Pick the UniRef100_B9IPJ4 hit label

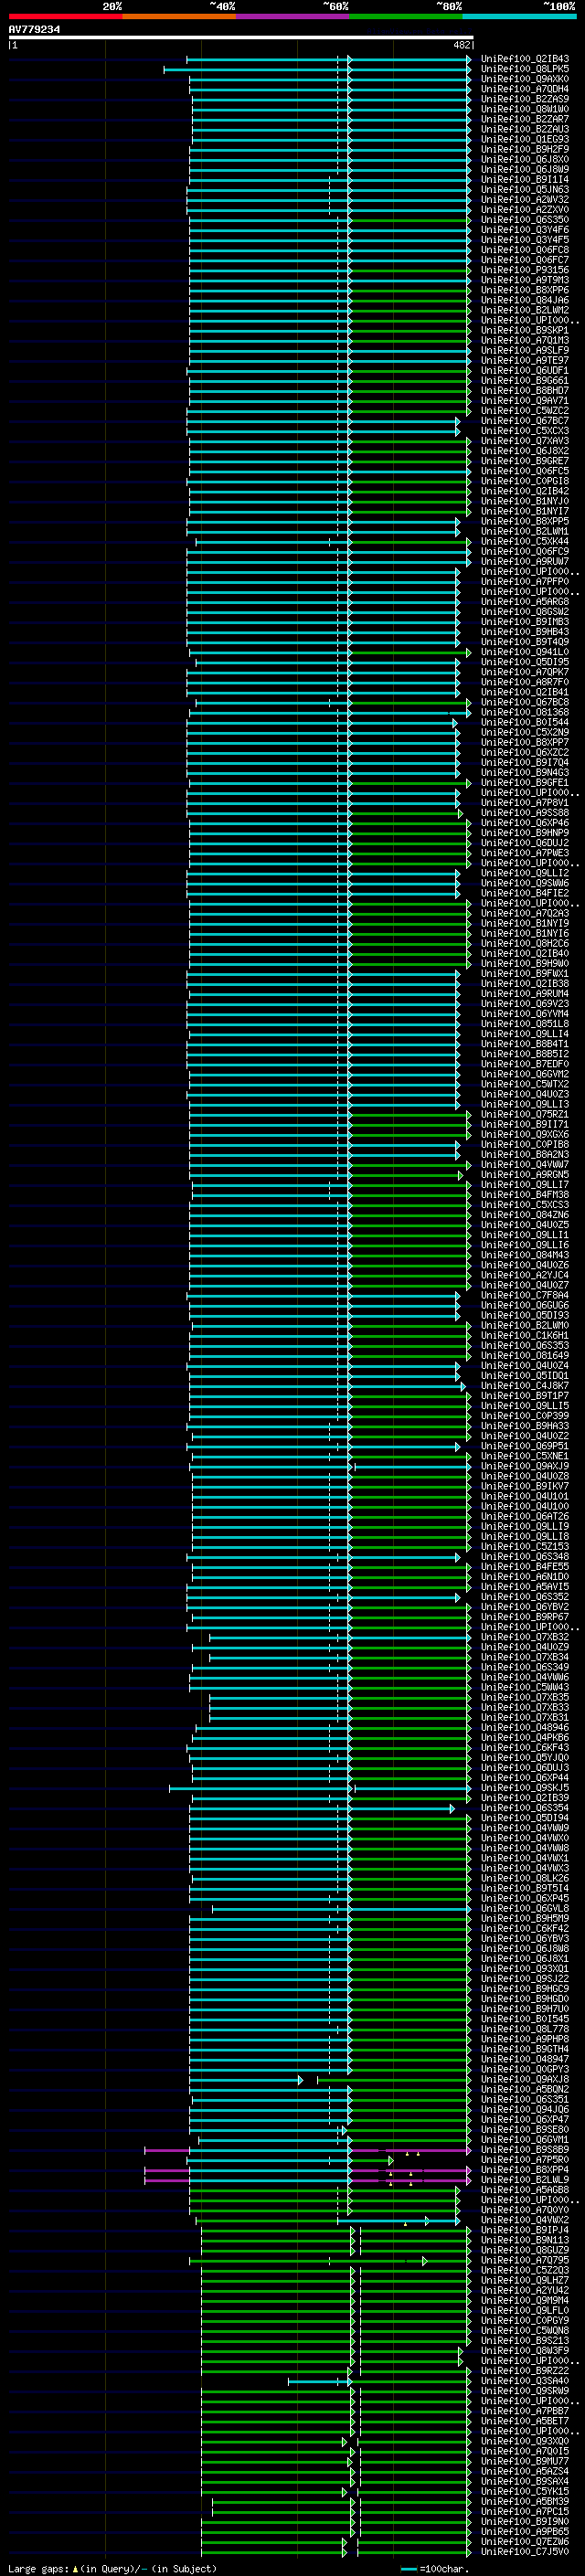[525, 2230]
